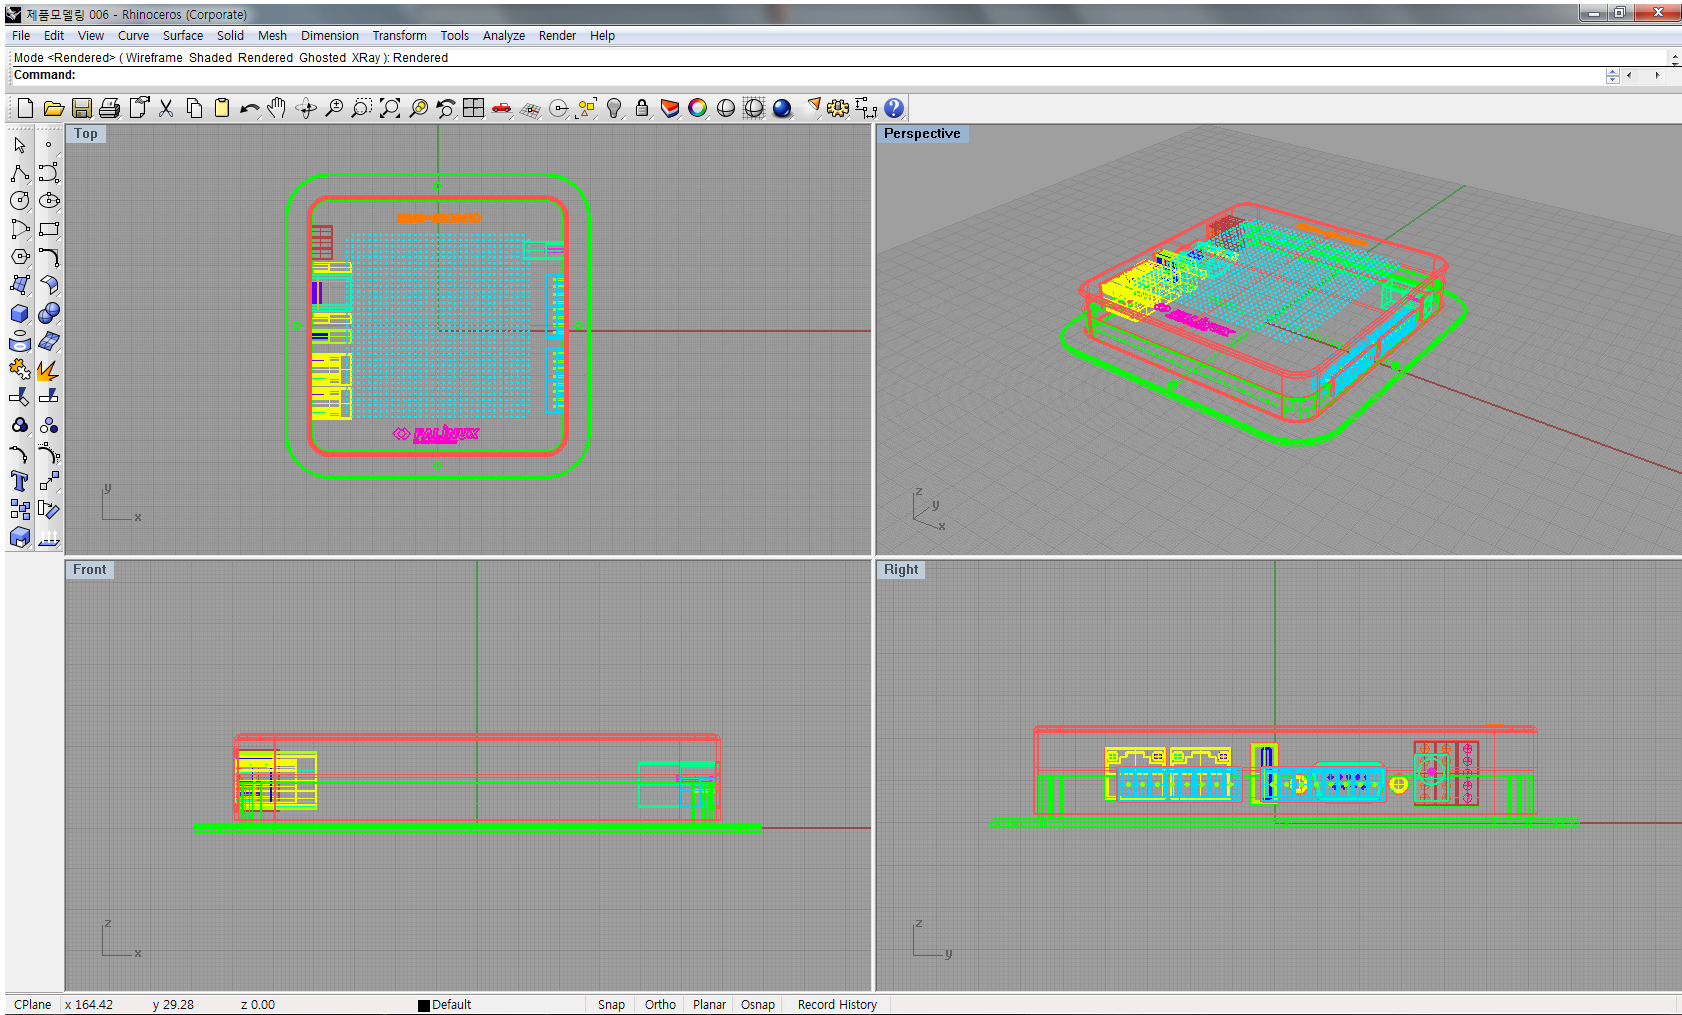The width and height of the screenshot is (1682, 1015).
Task: Create a new file with the New icon
Action: tap(25, 108)
